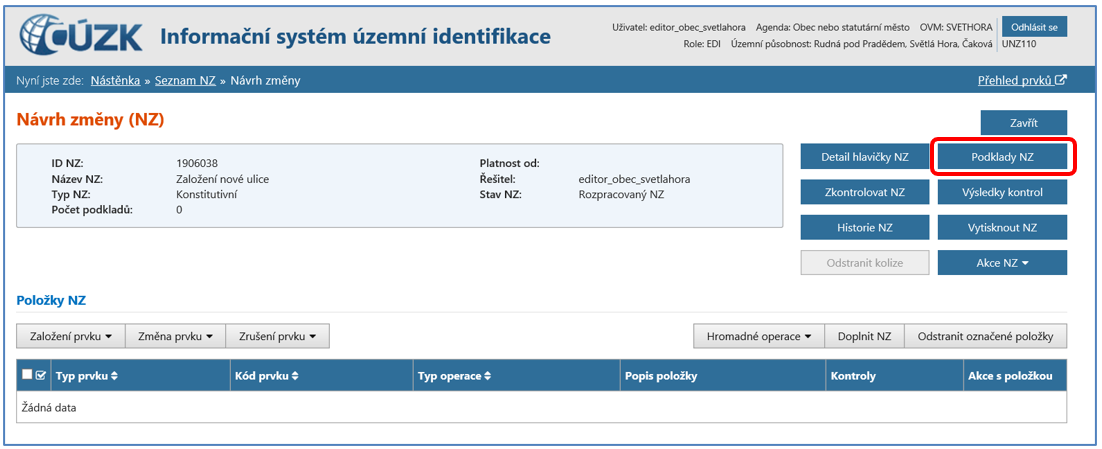The image size is (1102, 449).
Task: Click the external link icon beside Přehled prvků
Action: pos(1061,80)
